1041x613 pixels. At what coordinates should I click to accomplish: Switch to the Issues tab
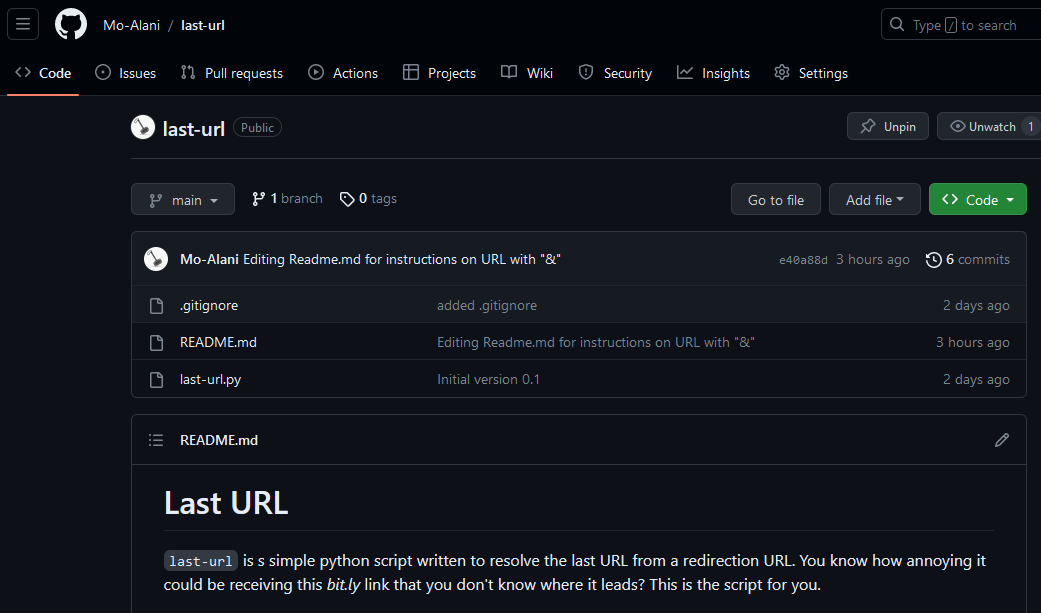[x=126, y=73]
